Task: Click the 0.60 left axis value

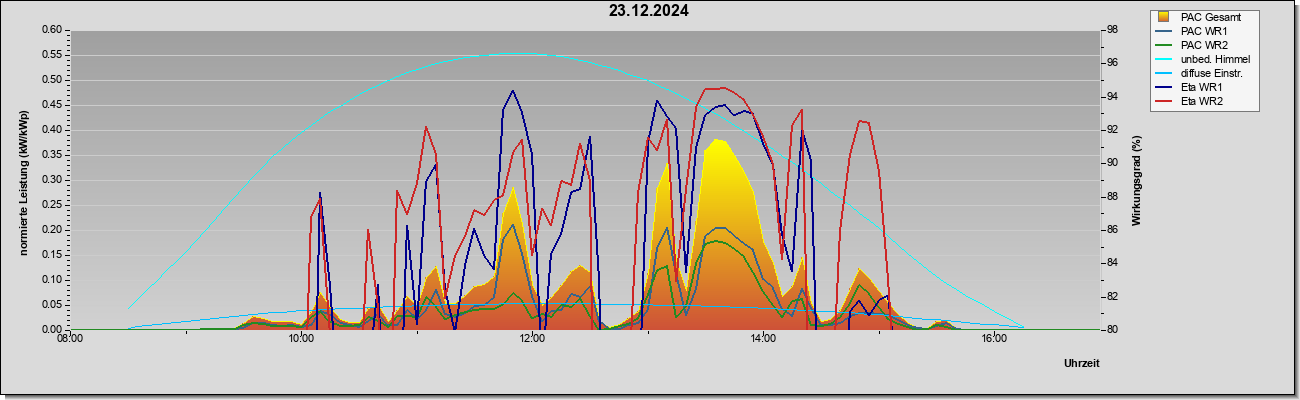Action: [52, 30]
